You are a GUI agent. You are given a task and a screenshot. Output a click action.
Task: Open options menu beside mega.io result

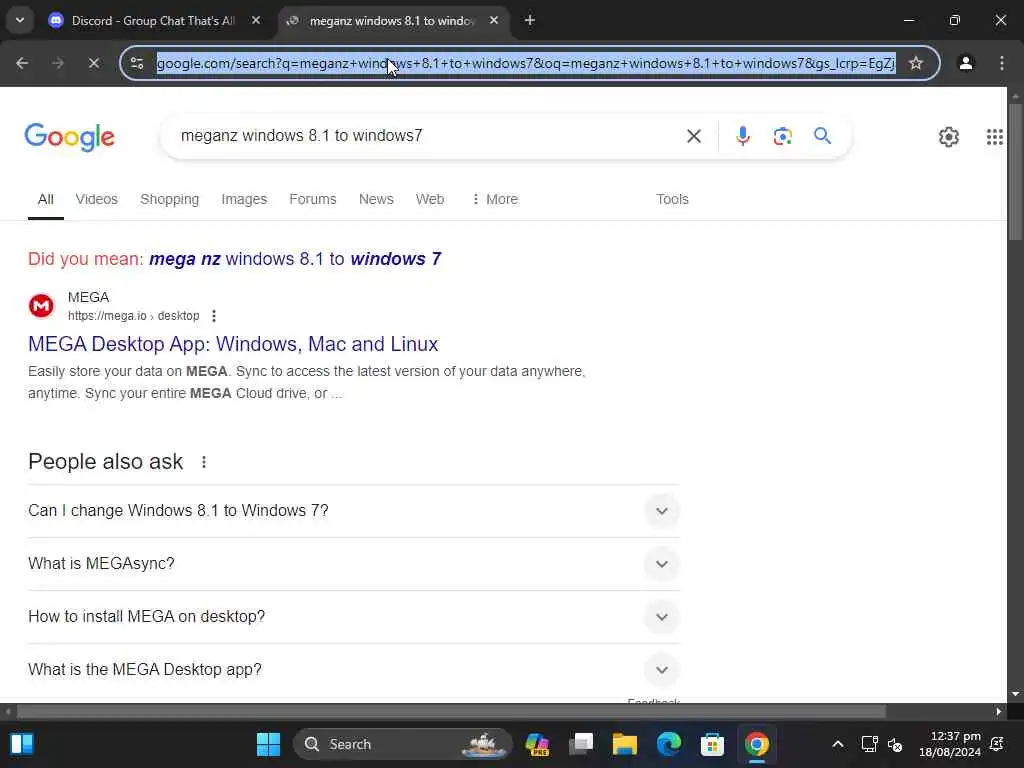click(x=214, y=316)
